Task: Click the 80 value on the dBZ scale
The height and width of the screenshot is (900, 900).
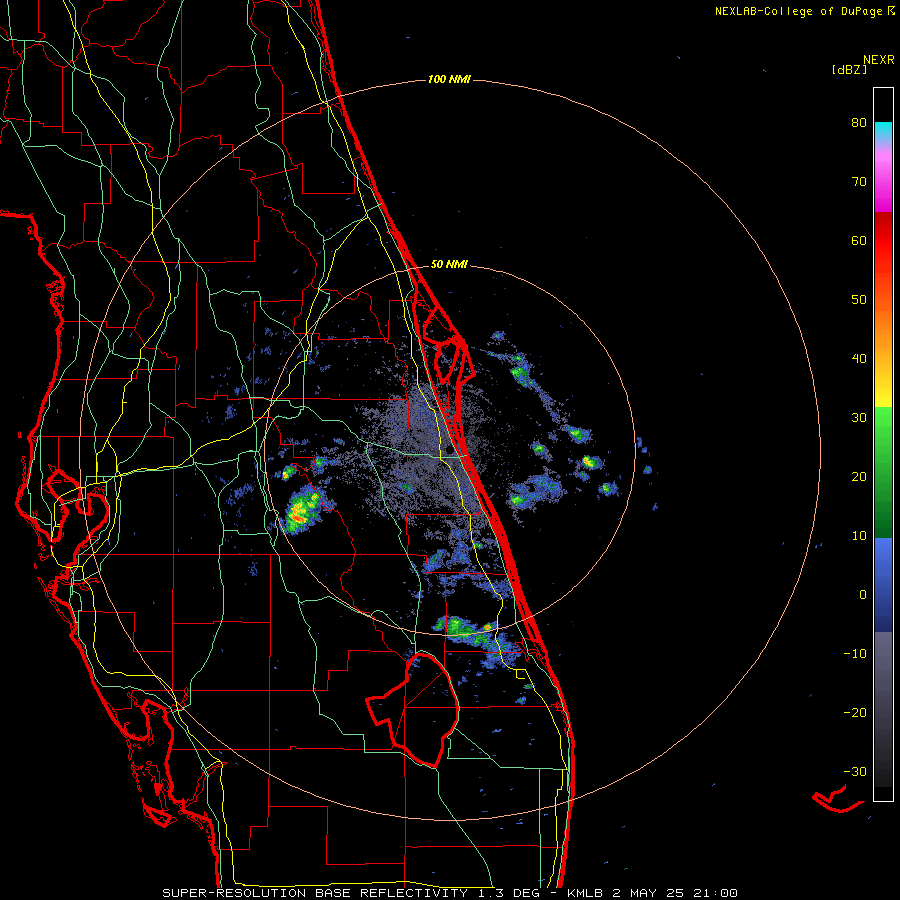Action: pos(859,123)
